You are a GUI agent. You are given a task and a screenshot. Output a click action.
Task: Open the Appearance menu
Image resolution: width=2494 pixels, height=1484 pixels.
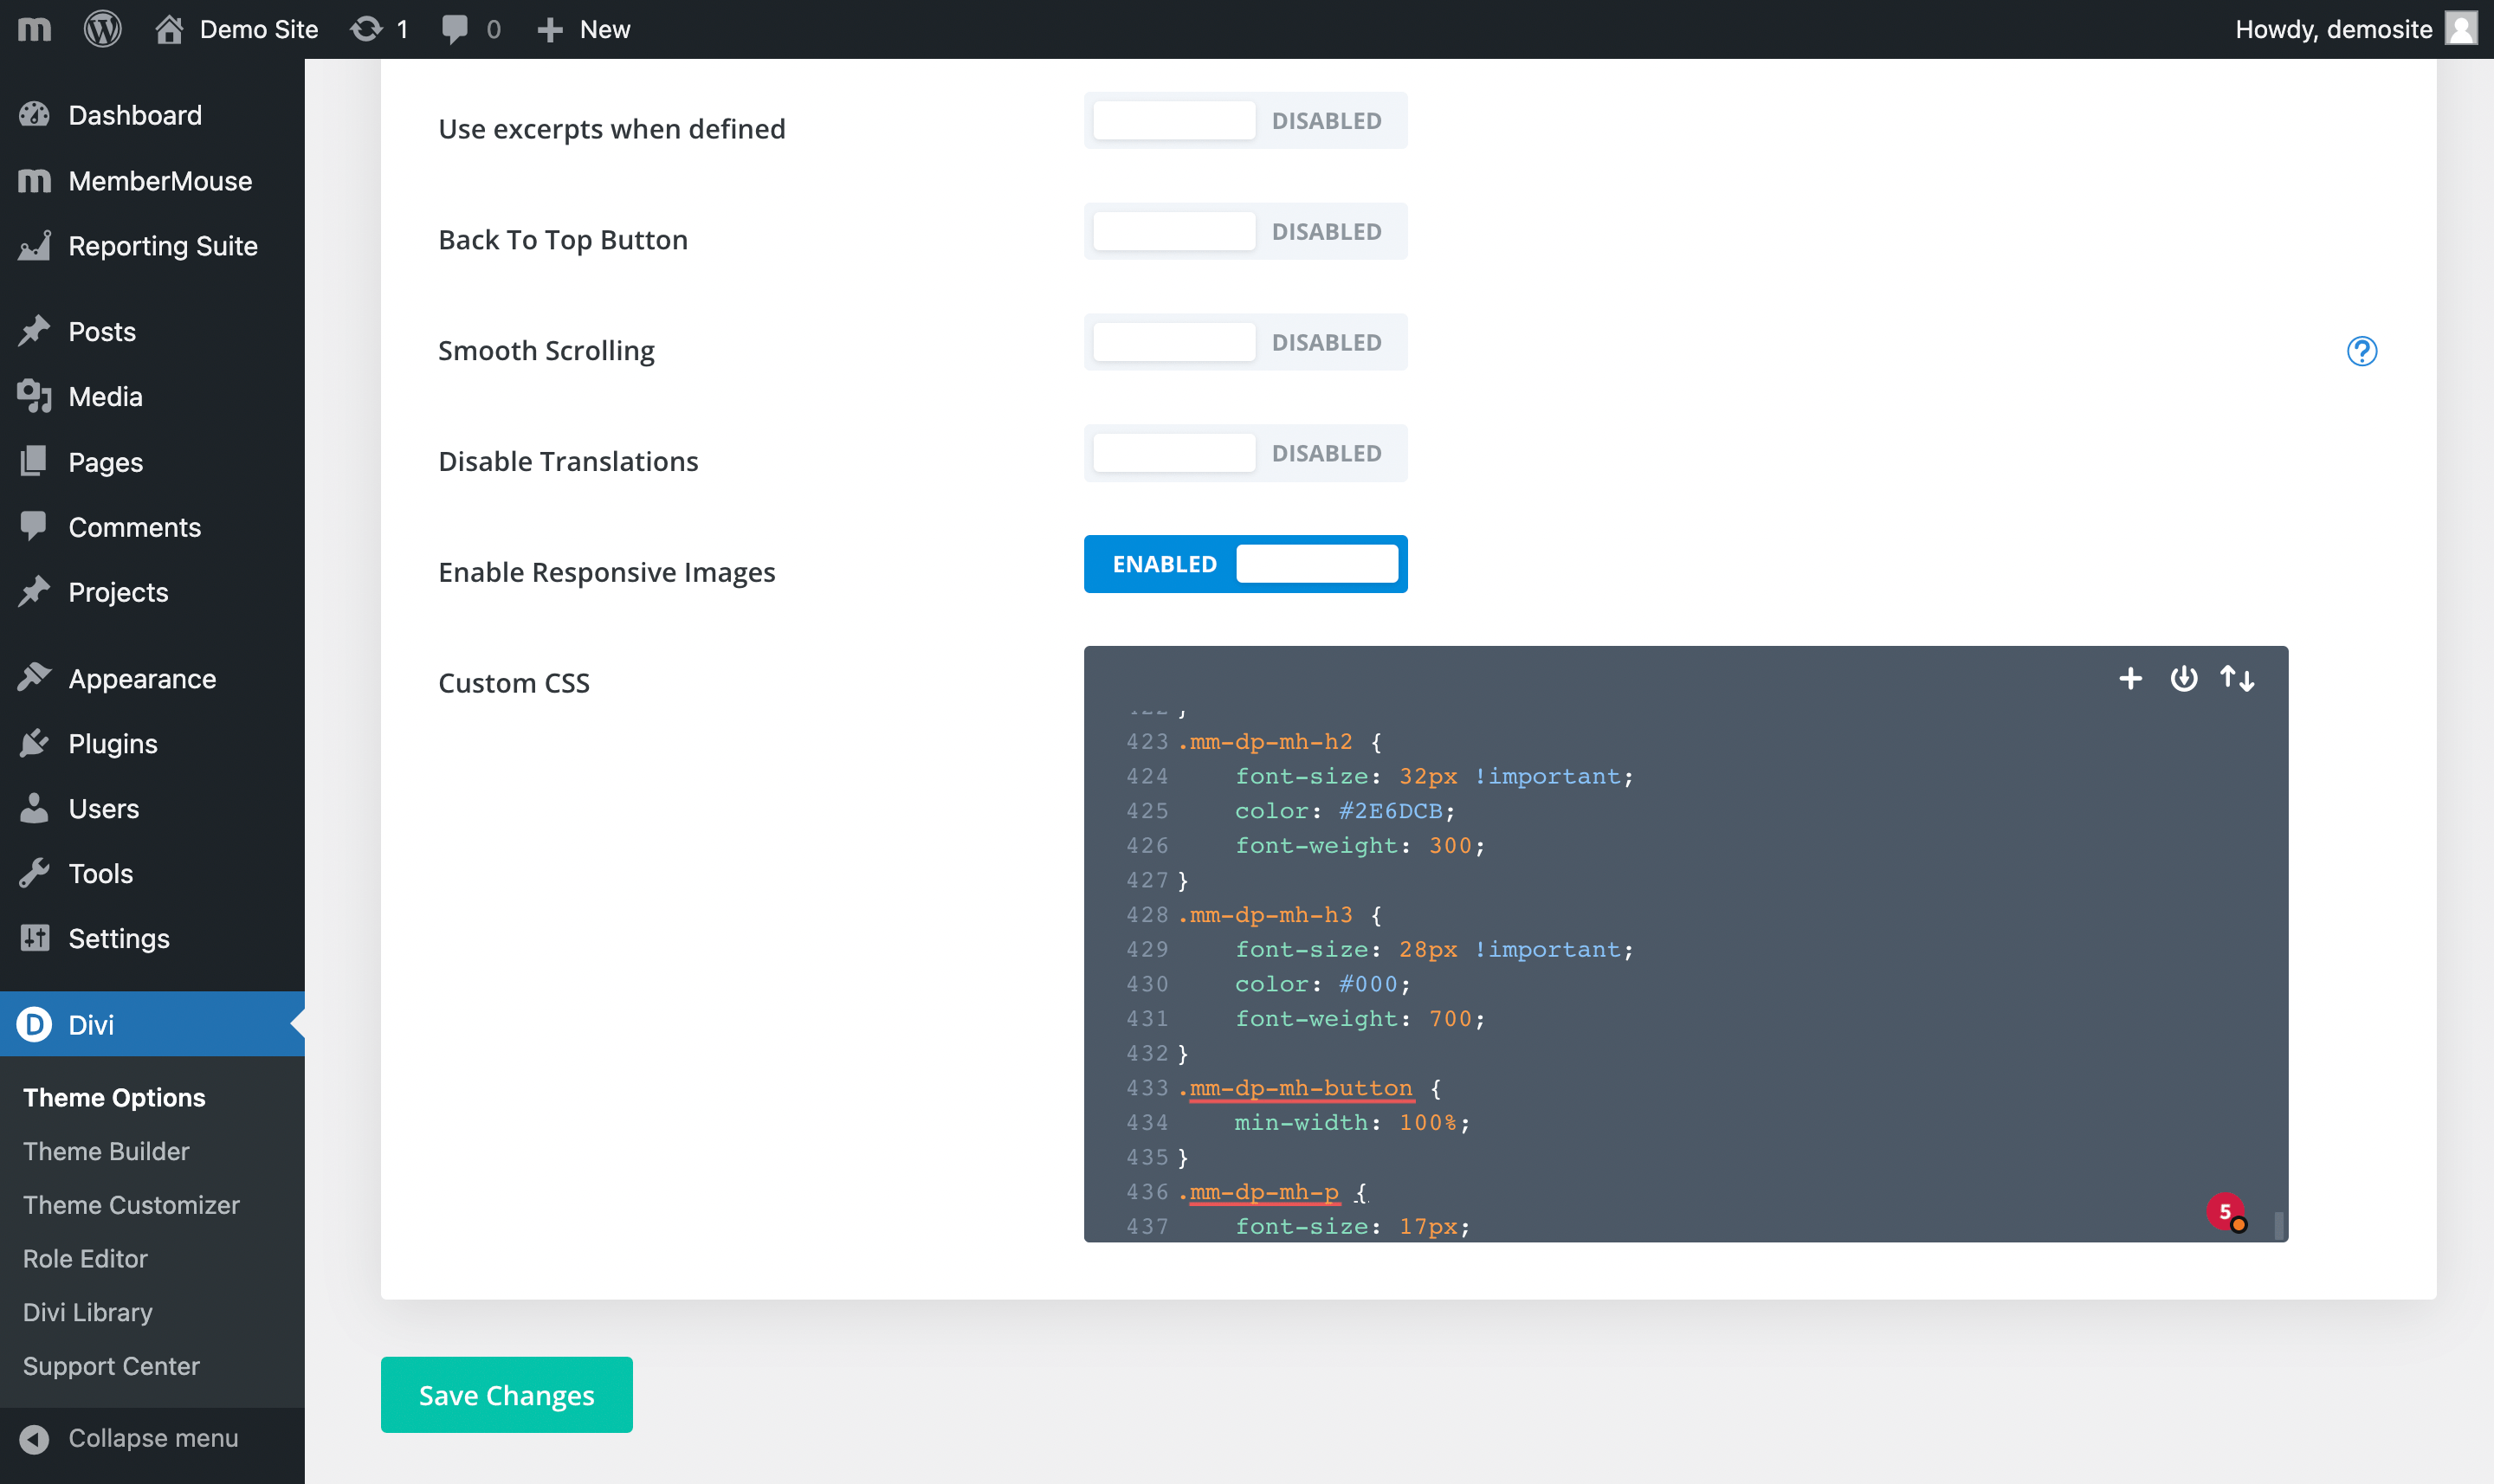pos(141,679)
